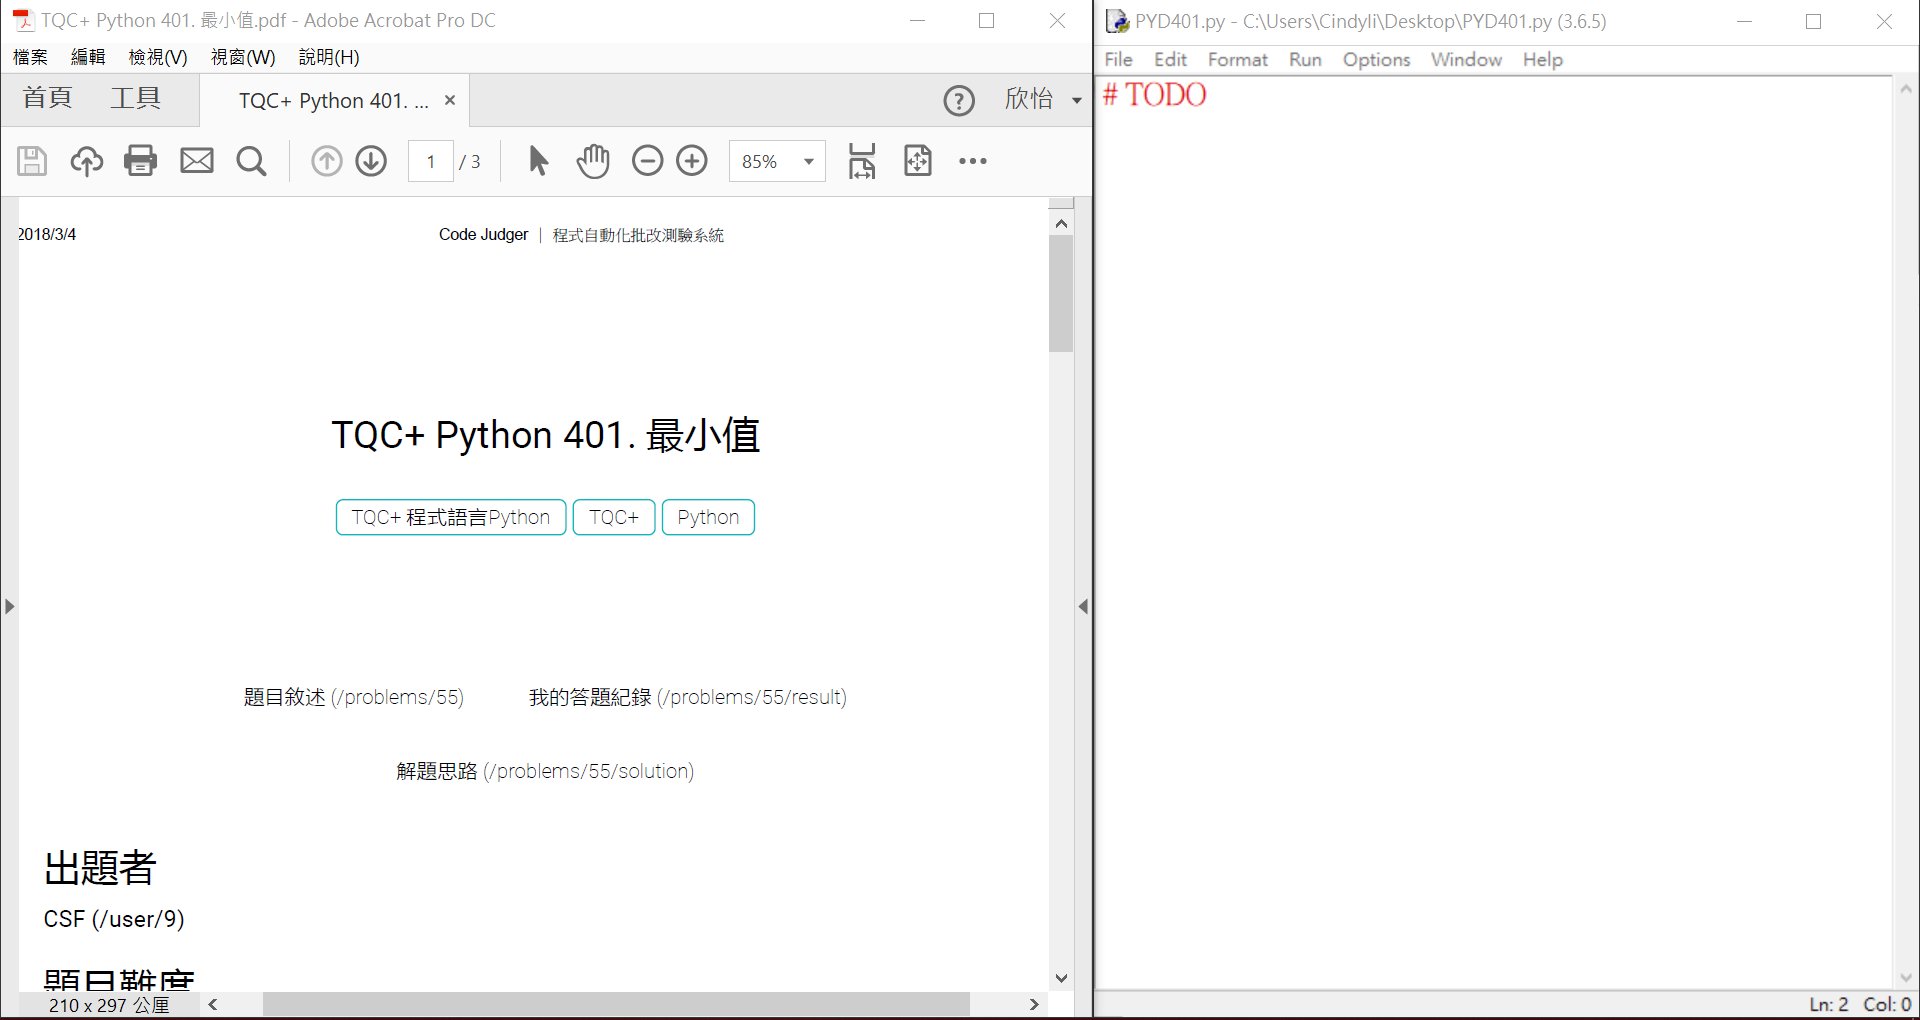Open more tools ellipsis menu

click(x=973, y=161)
